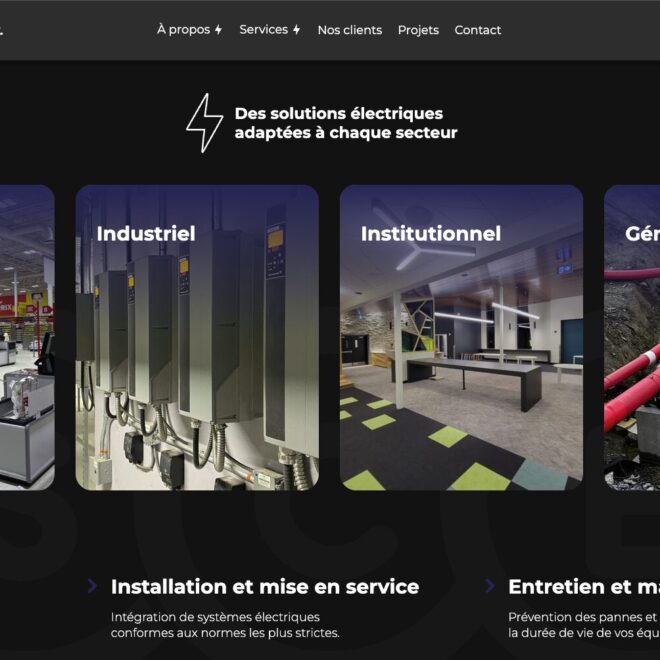
Task: Select the Institutionnel sector title
Action: [430, 234]
